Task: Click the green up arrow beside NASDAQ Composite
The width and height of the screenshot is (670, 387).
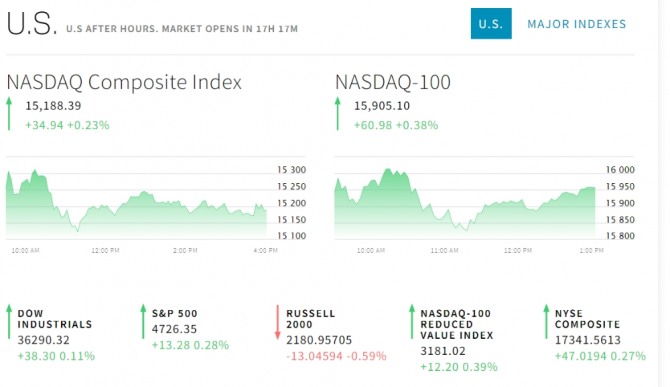Action: (x=9, y=114)
